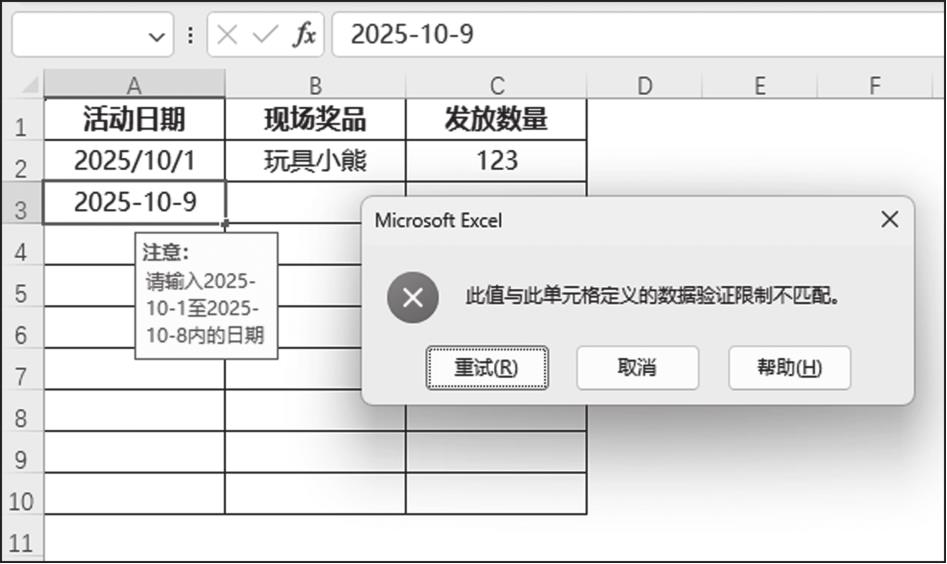Viewport: 947px width, 564px height.
Task: Click the 注意 input message tooltip
Action: (207, 296)
